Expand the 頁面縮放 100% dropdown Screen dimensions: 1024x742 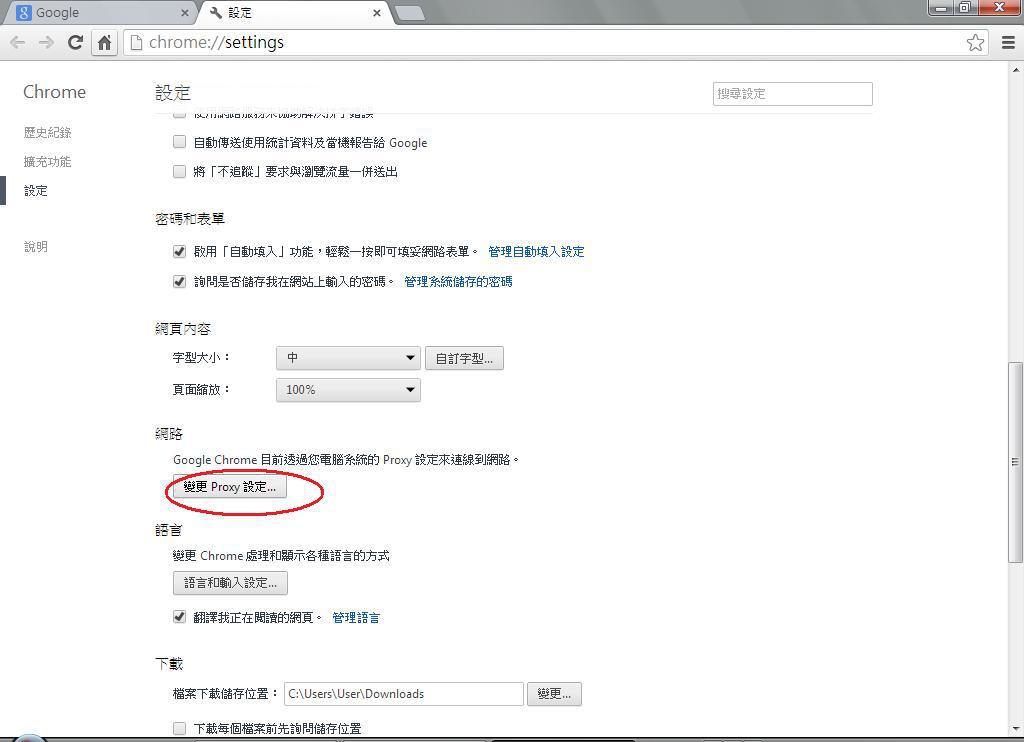tap(348, 390)
